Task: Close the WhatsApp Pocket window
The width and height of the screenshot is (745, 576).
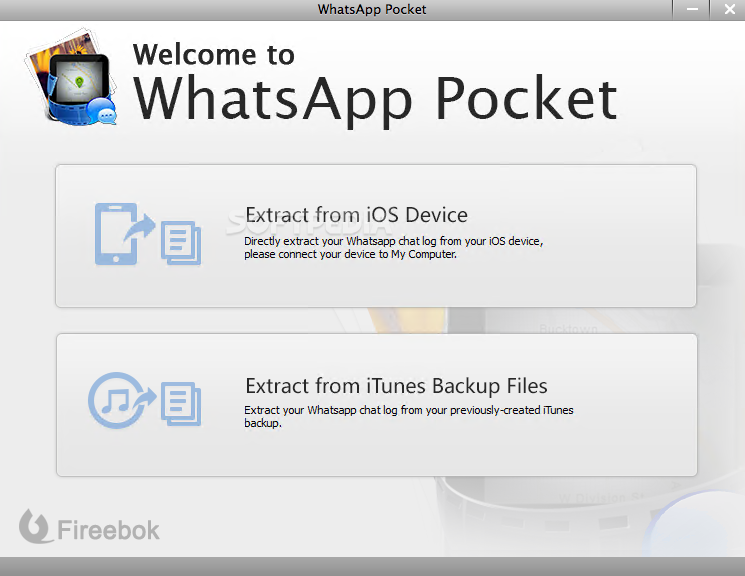Action: point(729,10)
